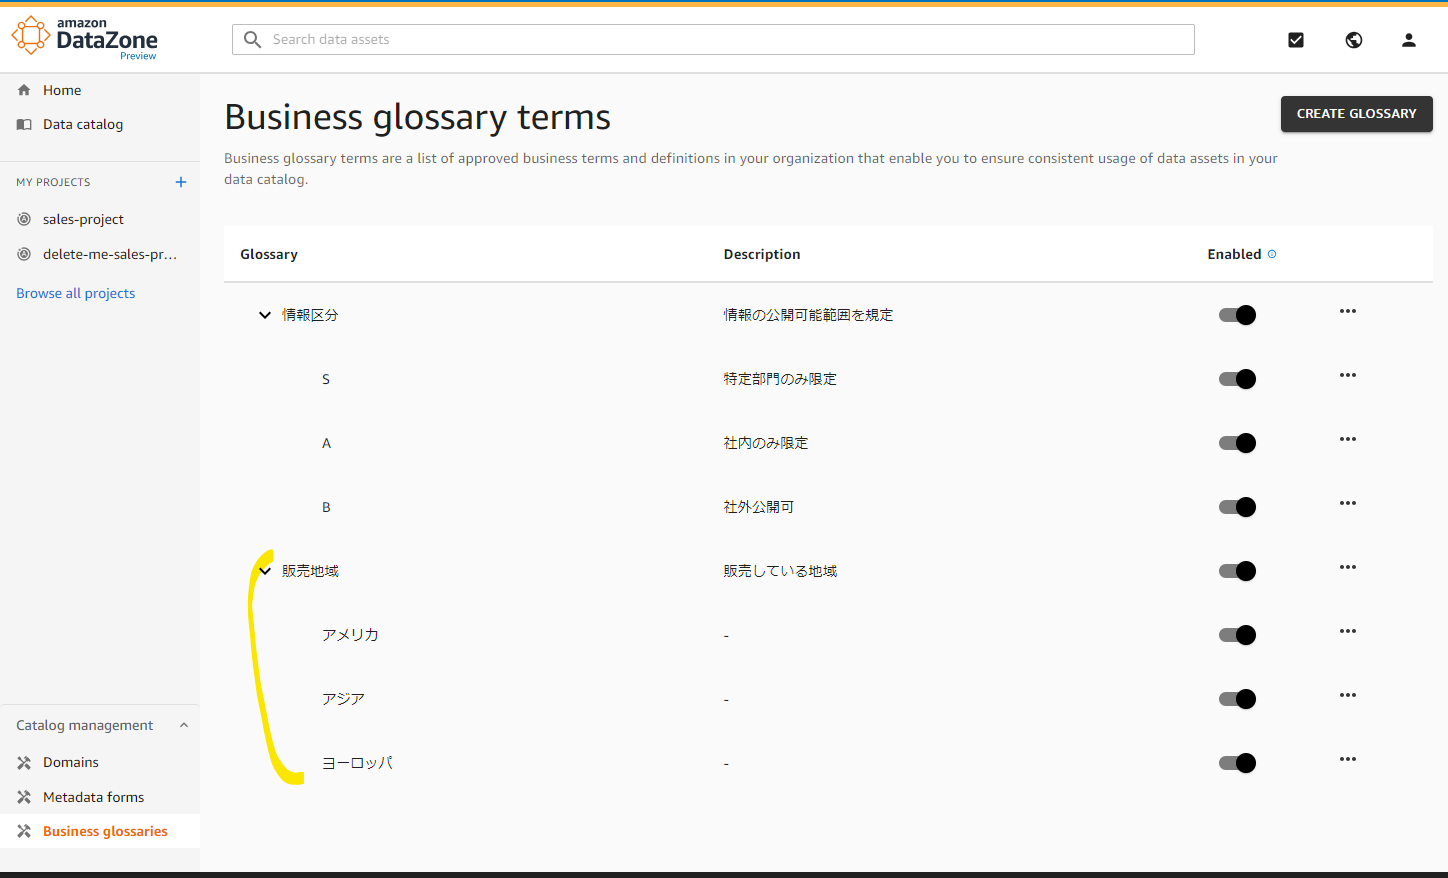The width and height of the screenshot is (1448, 878).
Task: Toggle enabled switch for 情報区分 glossary
Action: pos(1237,315)
